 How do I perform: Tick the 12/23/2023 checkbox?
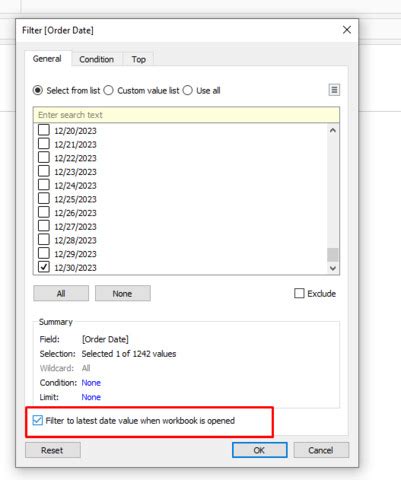[x=44, y=171]
